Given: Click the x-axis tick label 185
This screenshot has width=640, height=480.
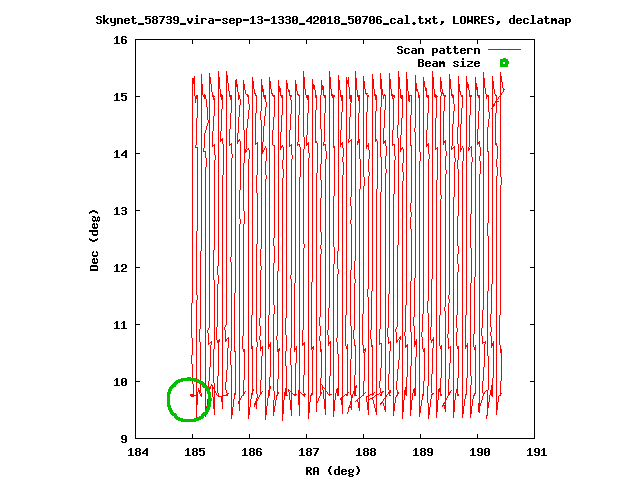Looking at the screenshot, I should pyautogui.click(x=195, y=452).
